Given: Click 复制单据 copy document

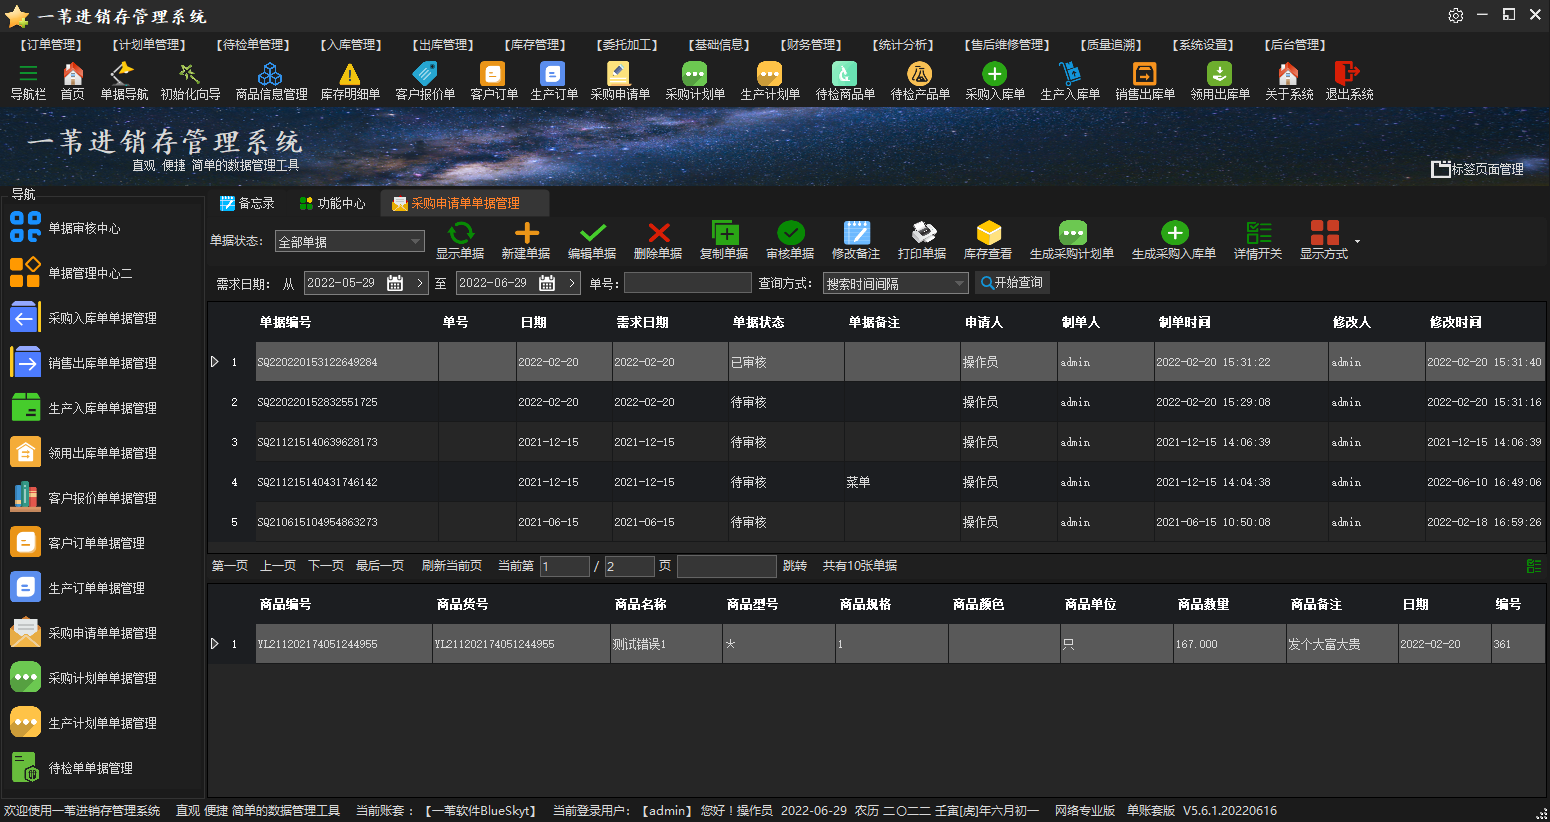Looking at the screenshot, I should coord(724,241).
